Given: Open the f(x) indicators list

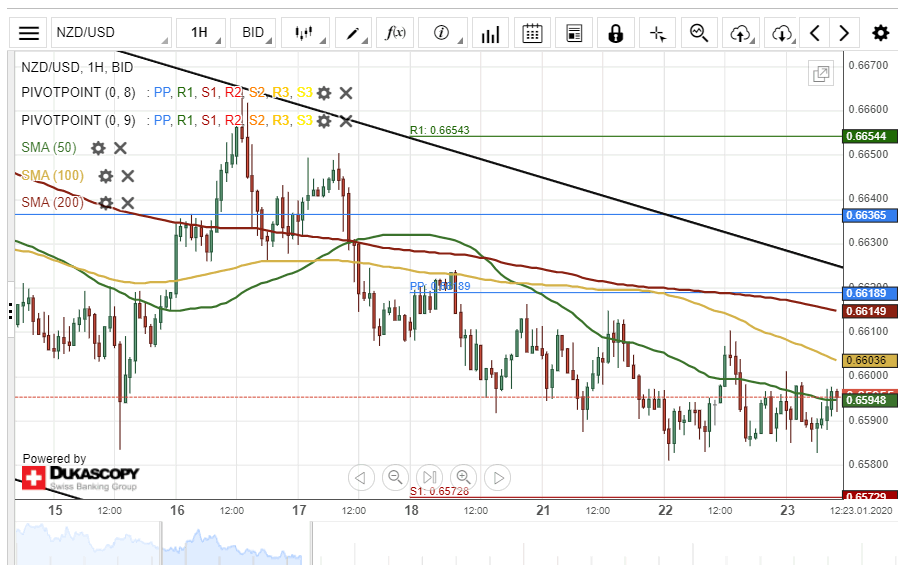Looking at the screenshot, I should 395,32.
